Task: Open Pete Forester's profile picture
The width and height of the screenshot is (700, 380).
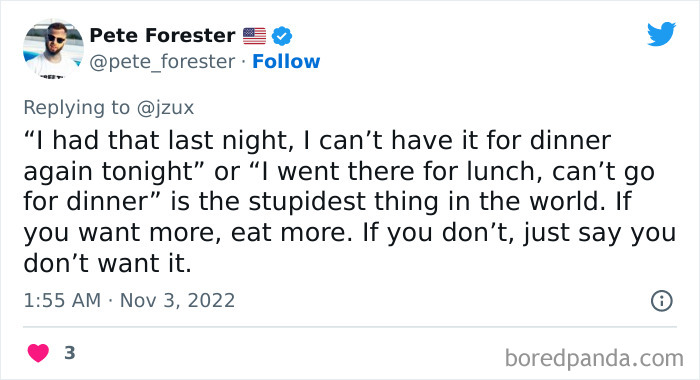Action: (x=53, y=49)
